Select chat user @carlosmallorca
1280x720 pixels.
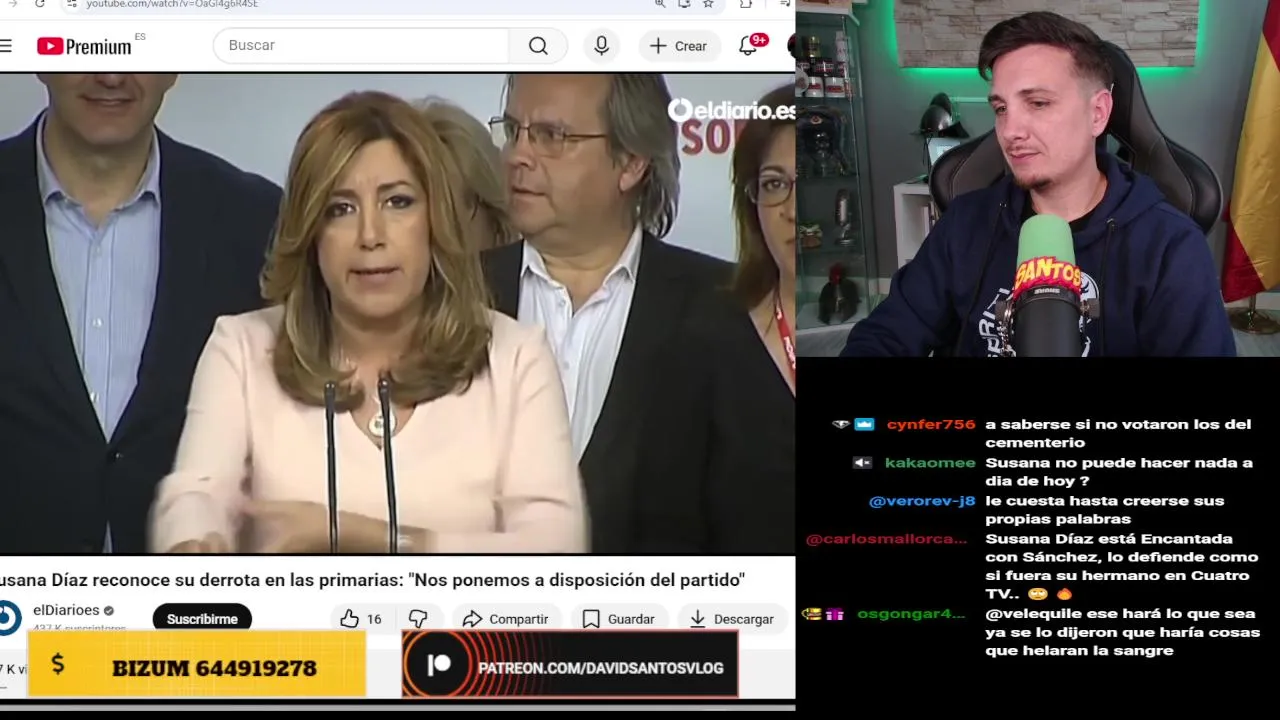(887, 539)
